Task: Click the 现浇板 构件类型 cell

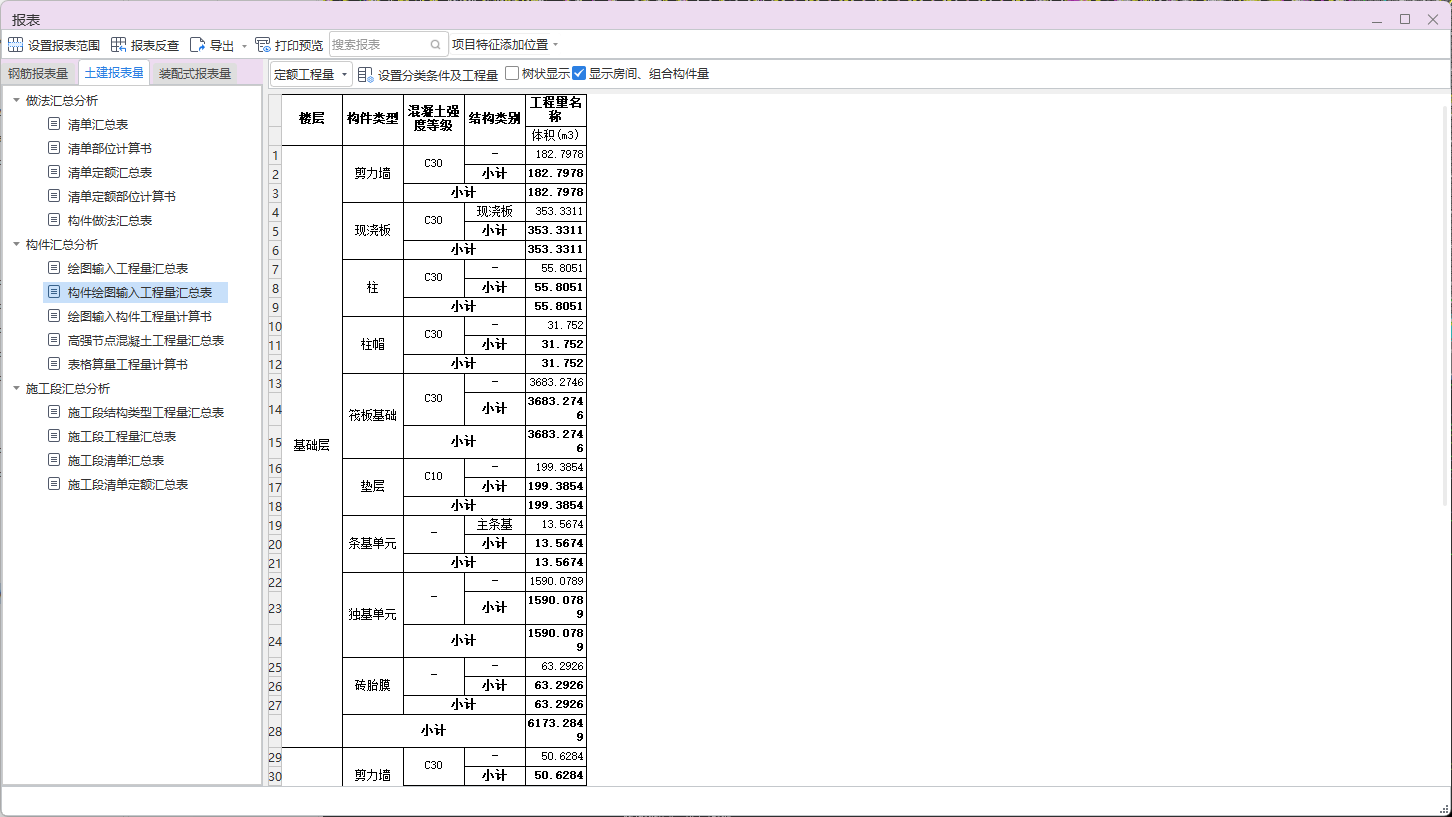Action: [373, 230]
